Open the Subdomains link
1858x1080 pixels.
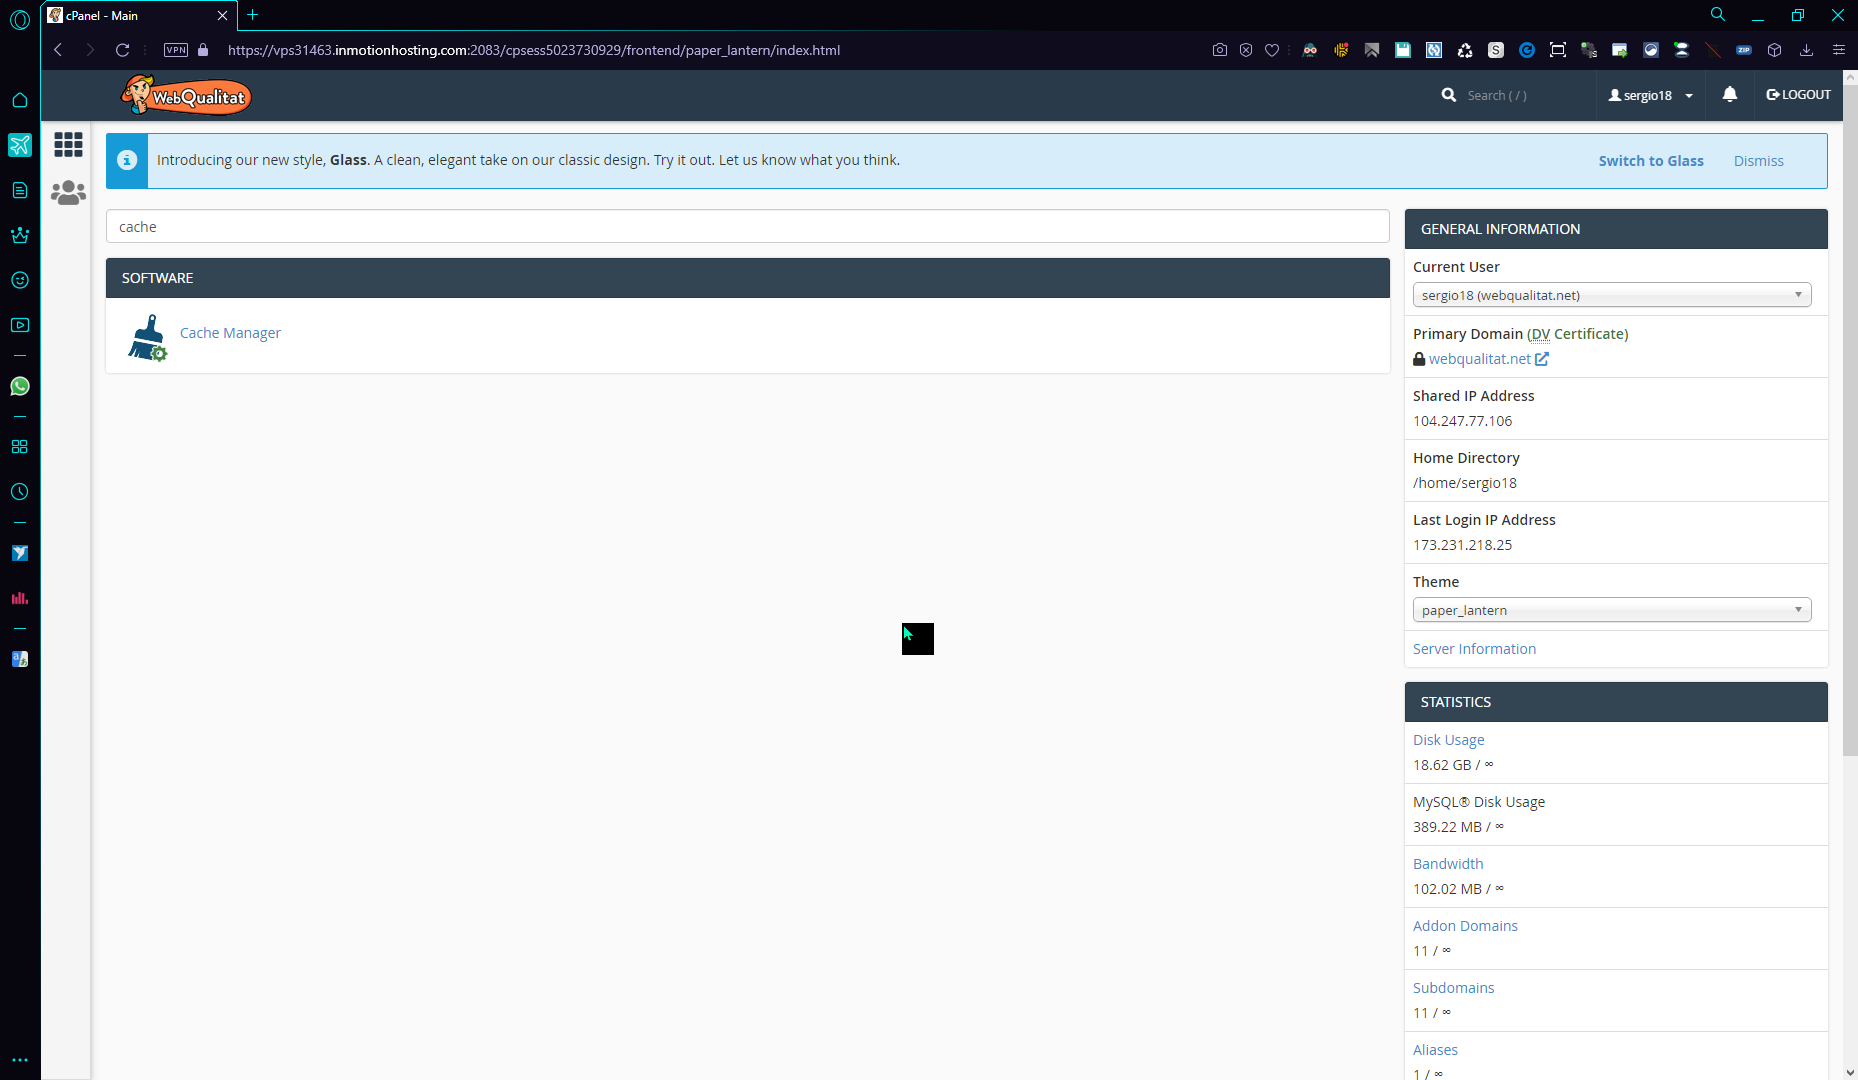pos(1453,988)
